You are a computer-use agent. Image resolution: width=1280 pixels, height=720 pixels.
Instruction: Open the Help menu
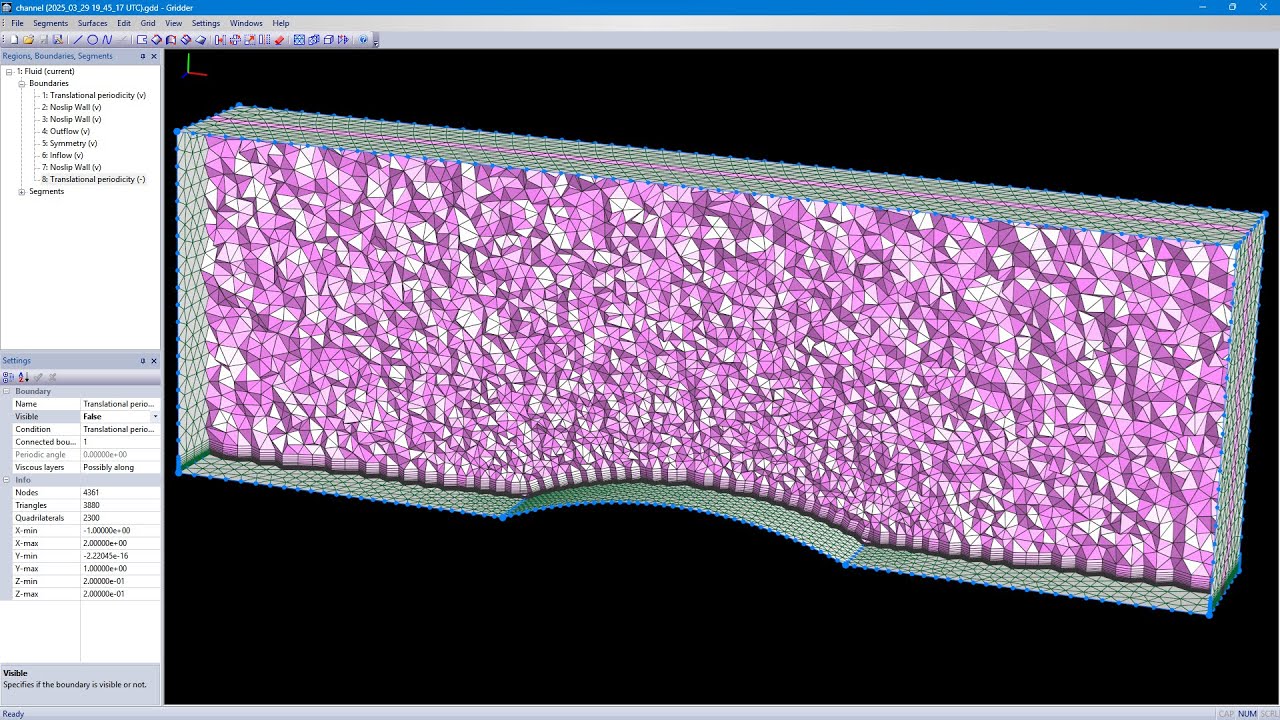coord(281,23)
